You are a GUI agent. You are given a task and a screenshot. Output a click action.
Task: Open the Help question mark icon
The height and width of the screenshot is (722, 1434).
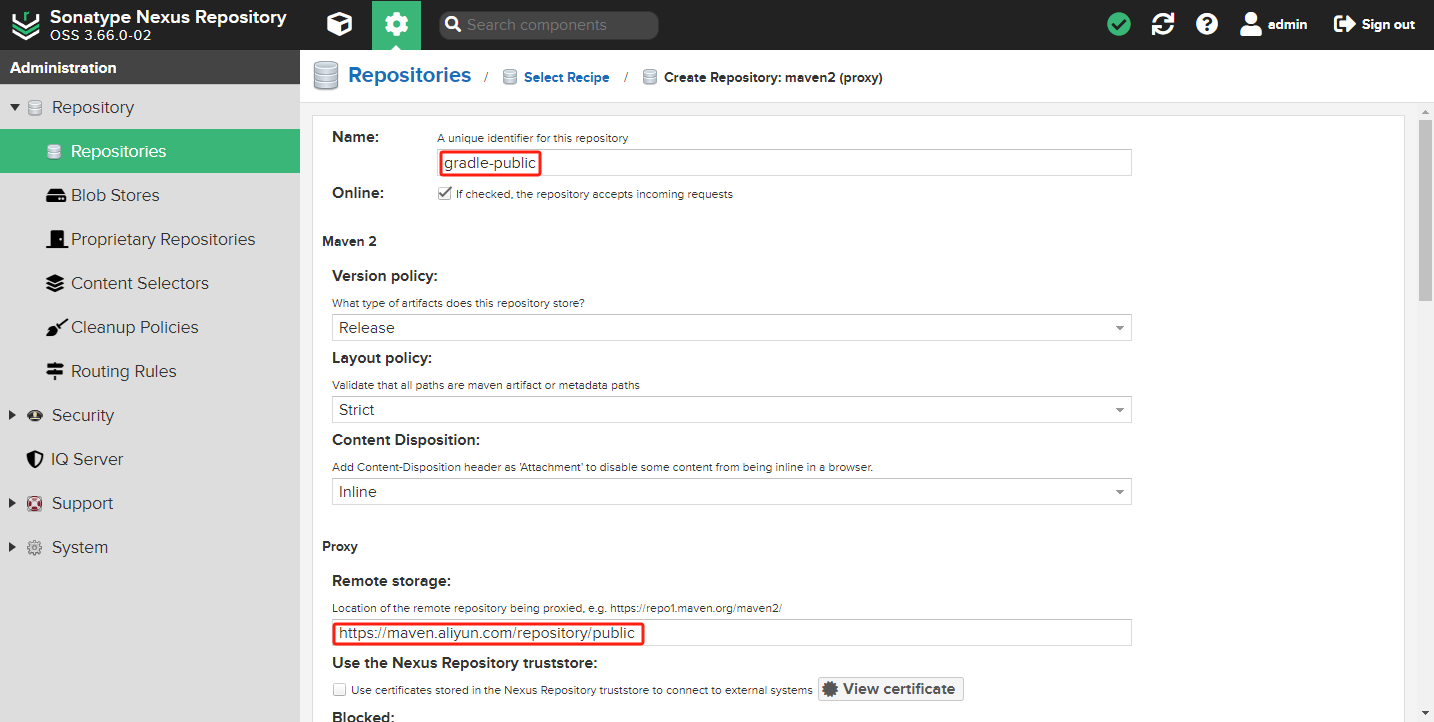click(x=1207, y=25)
